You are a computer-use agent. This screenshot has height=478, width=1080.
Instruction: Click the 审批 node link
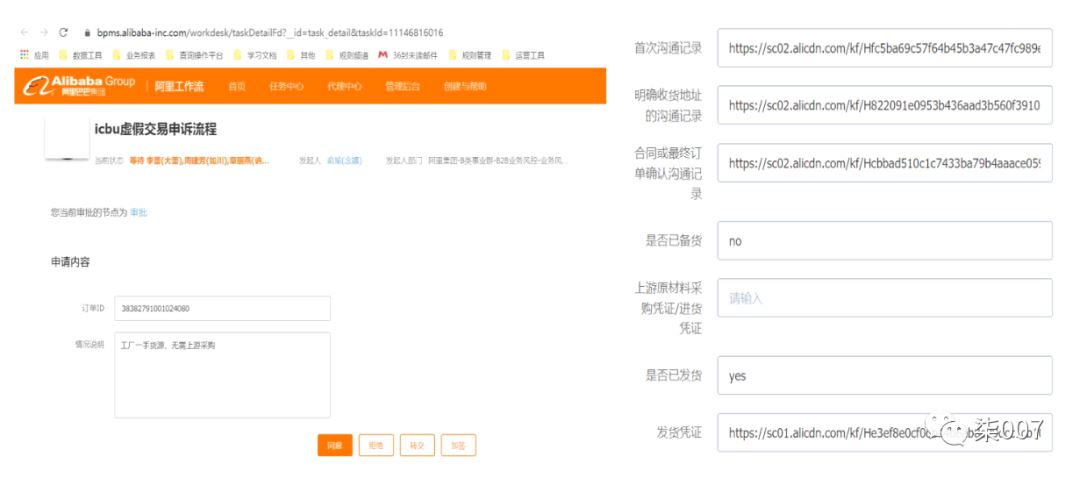coord(139,213)
